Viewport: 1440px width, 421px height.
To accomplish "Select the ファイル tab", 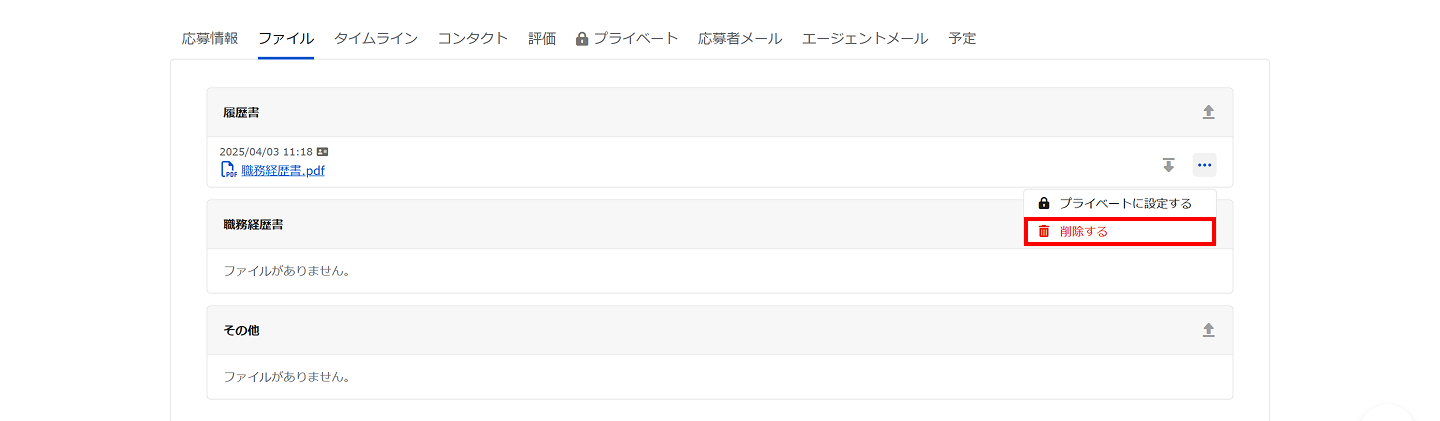I will tap(286, 39).
